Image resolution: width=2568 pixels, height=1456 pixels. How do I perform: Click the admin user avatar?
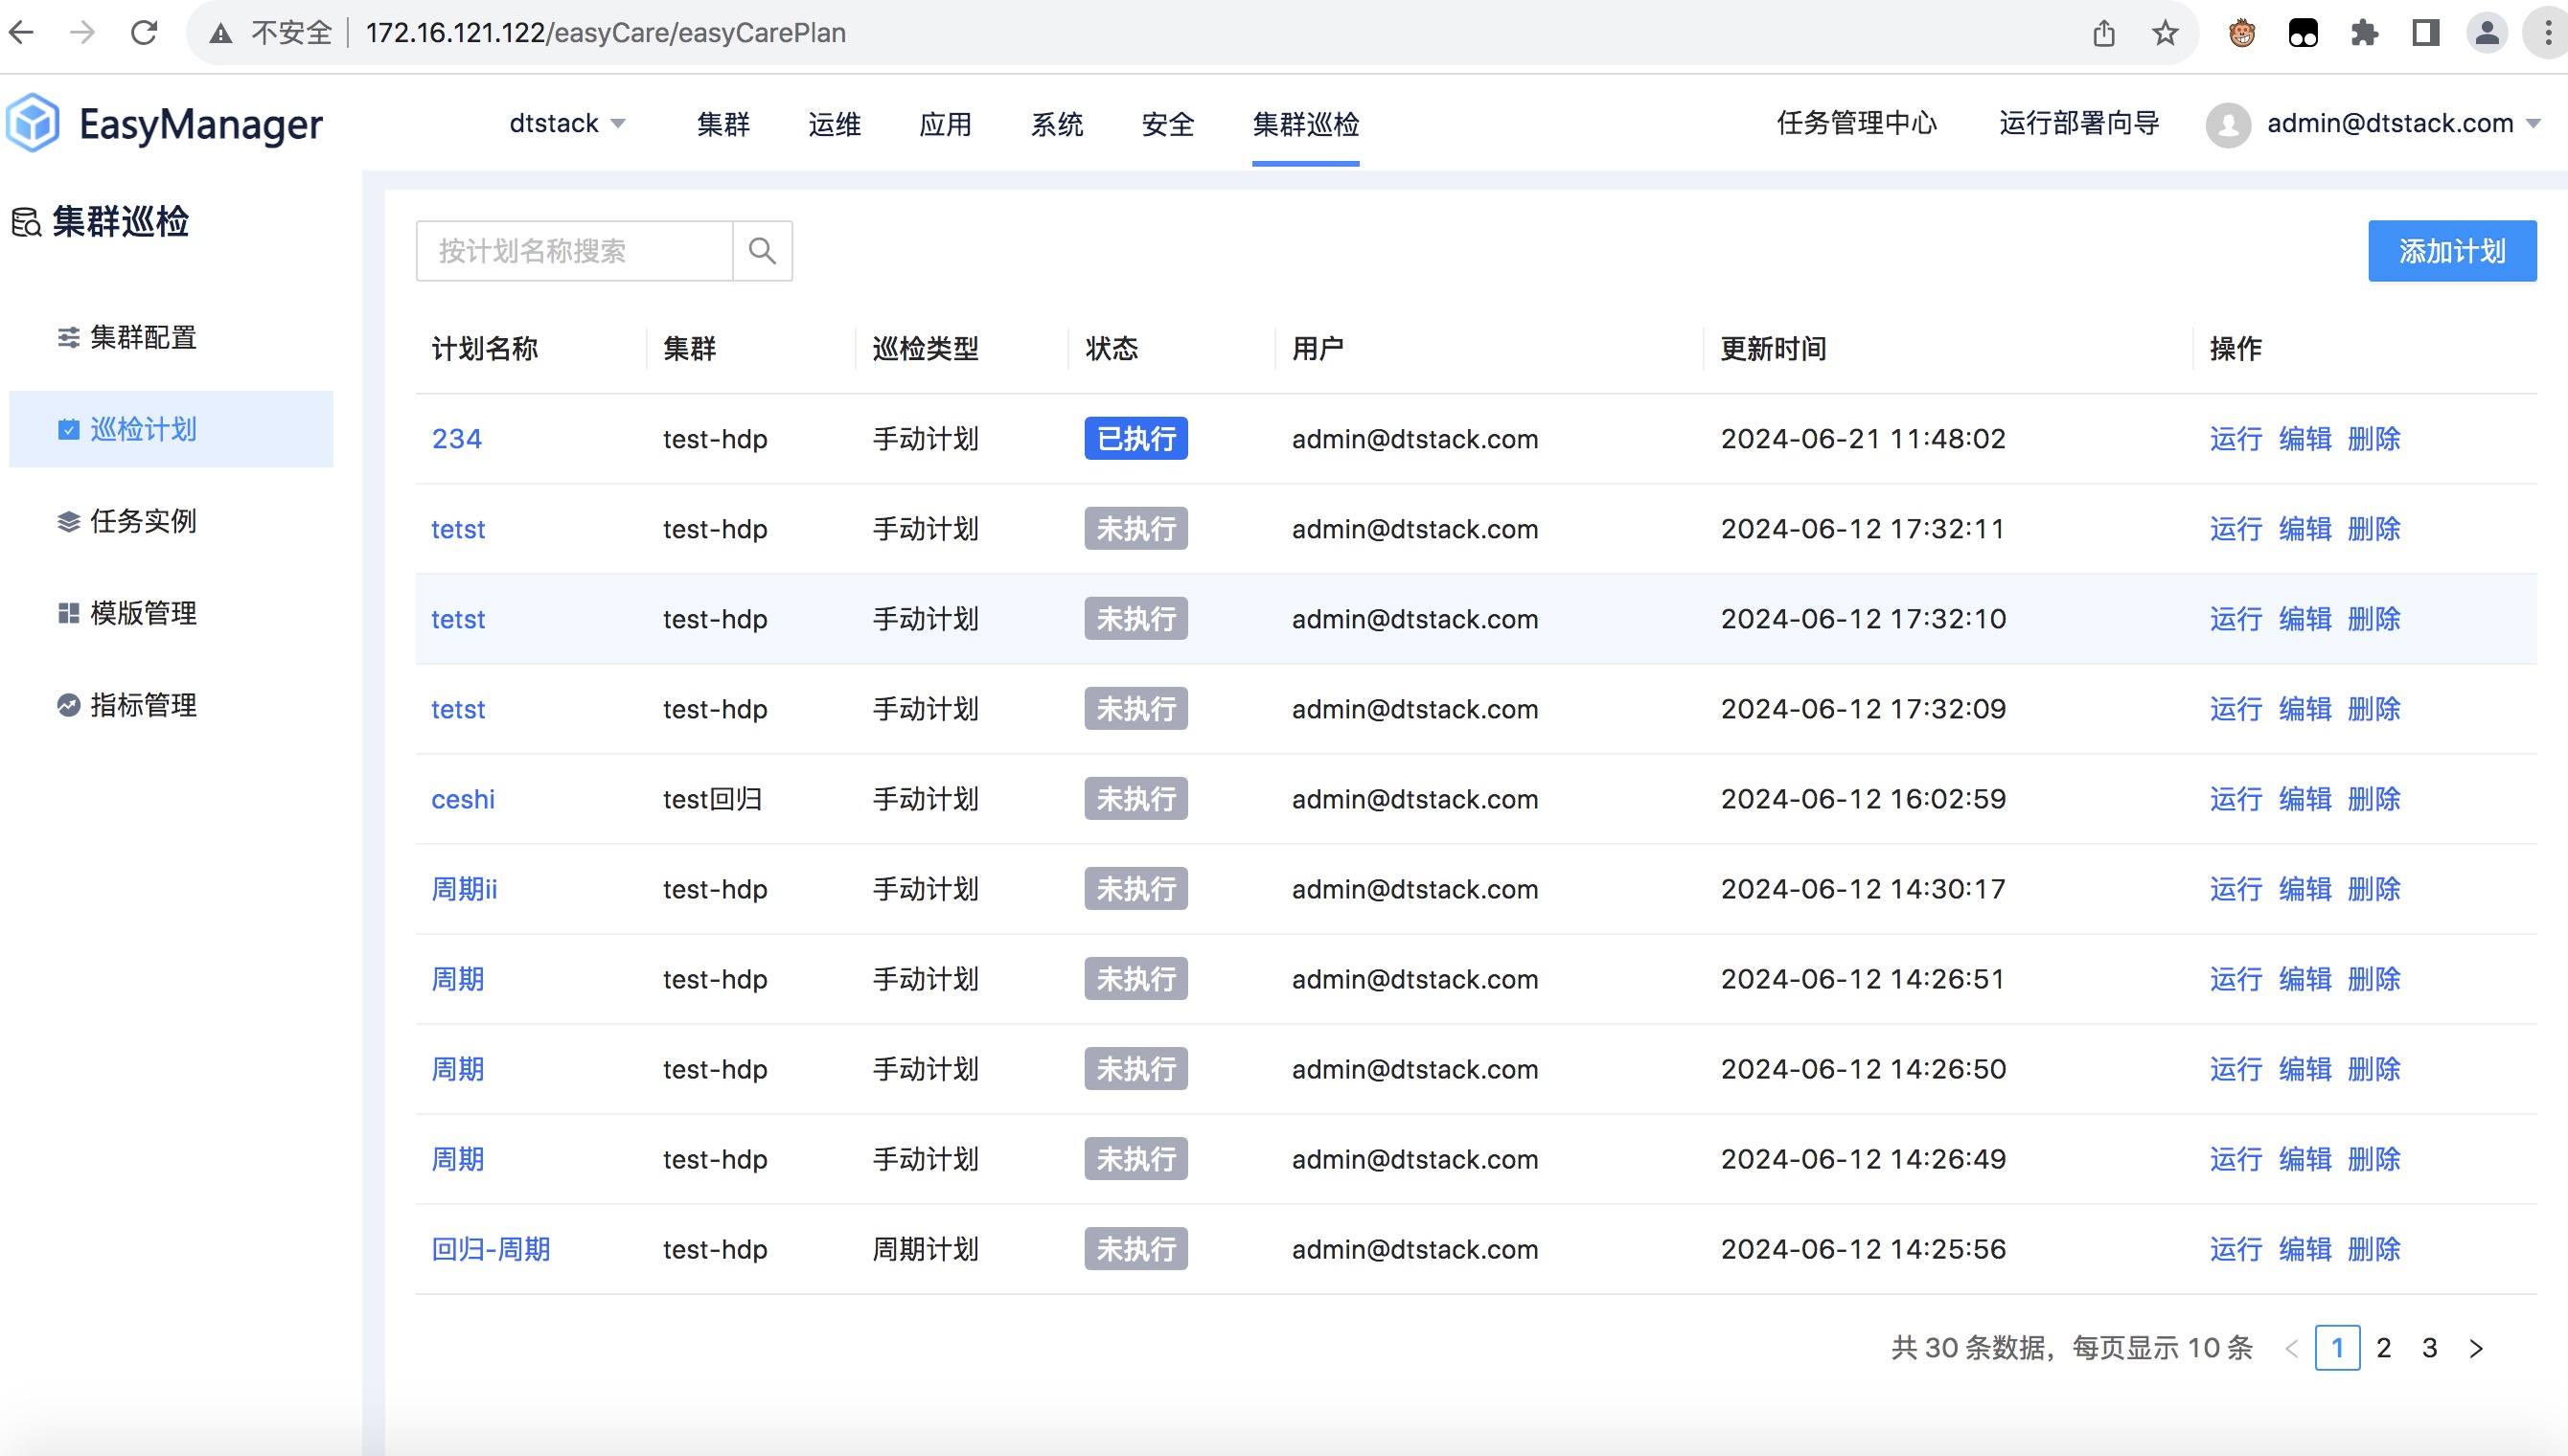pyautogui.click(x=2228, y=124)
